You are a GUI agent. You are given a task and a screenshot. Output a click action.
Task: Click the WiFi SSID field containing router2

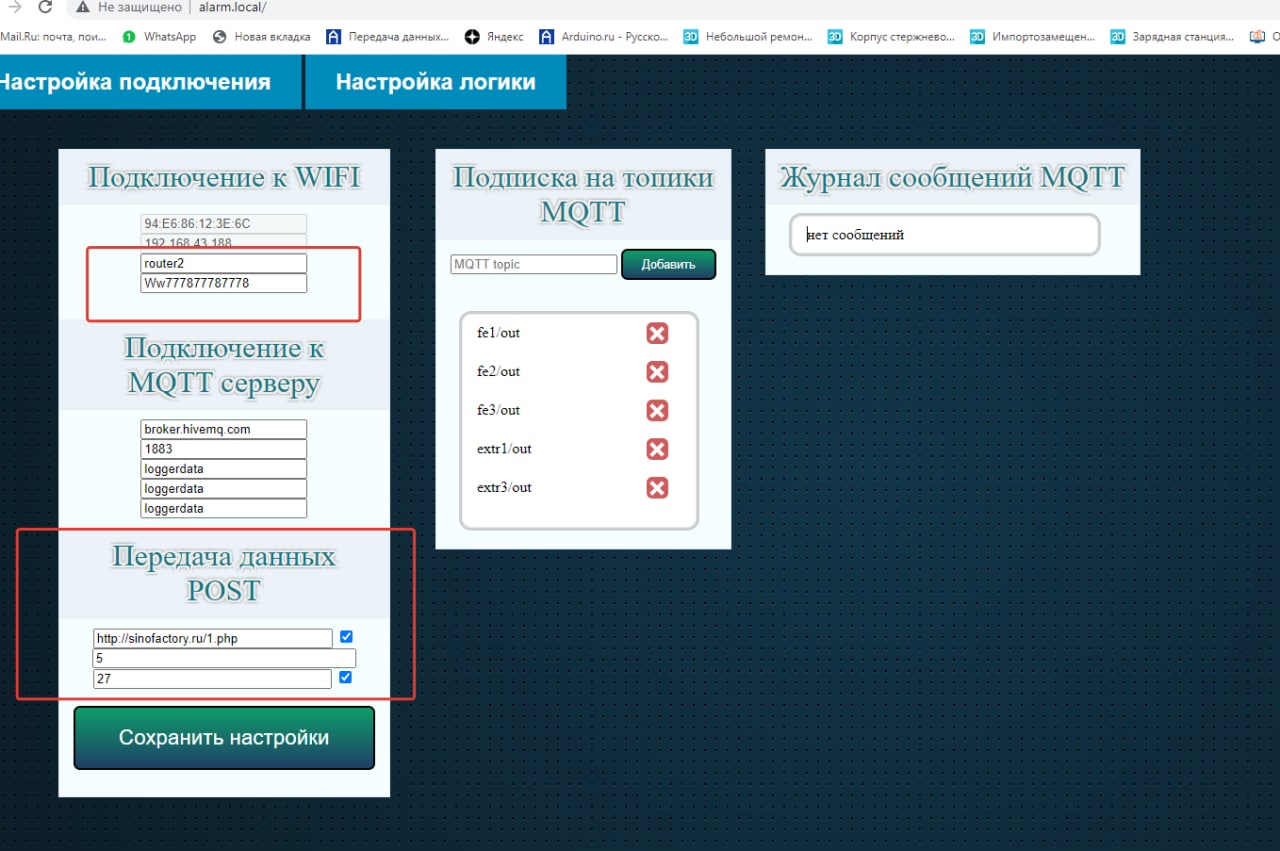224,263
